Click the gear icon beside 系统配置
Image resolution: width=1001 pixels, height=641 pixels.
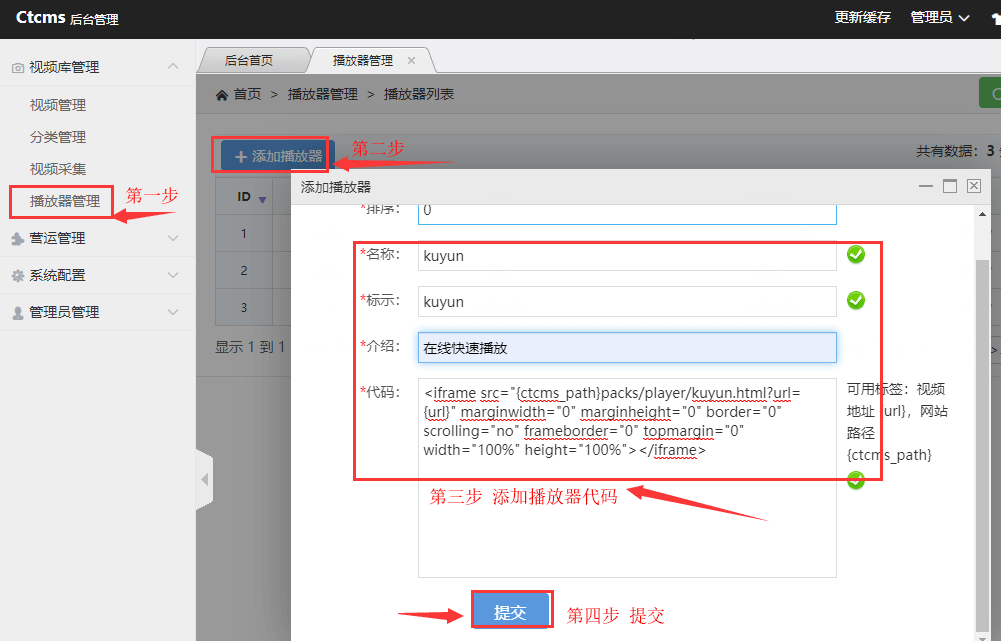(17, 275)
